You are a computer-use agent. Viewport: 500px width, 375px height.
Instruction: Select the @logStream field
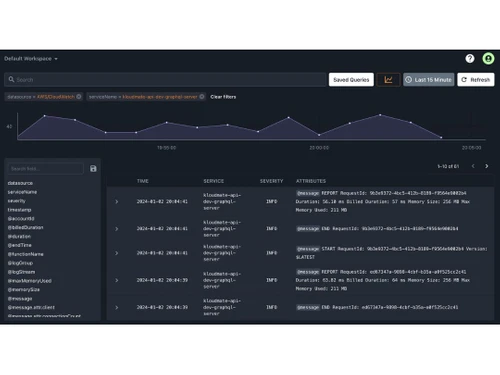(x=21, y=272)
